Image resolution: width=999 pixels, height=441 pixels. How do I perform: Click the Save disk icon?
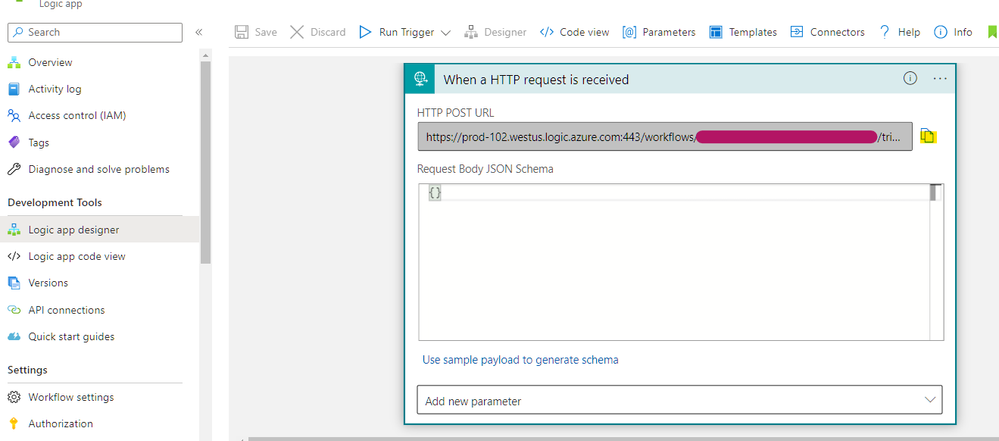(x=241, y=32)
